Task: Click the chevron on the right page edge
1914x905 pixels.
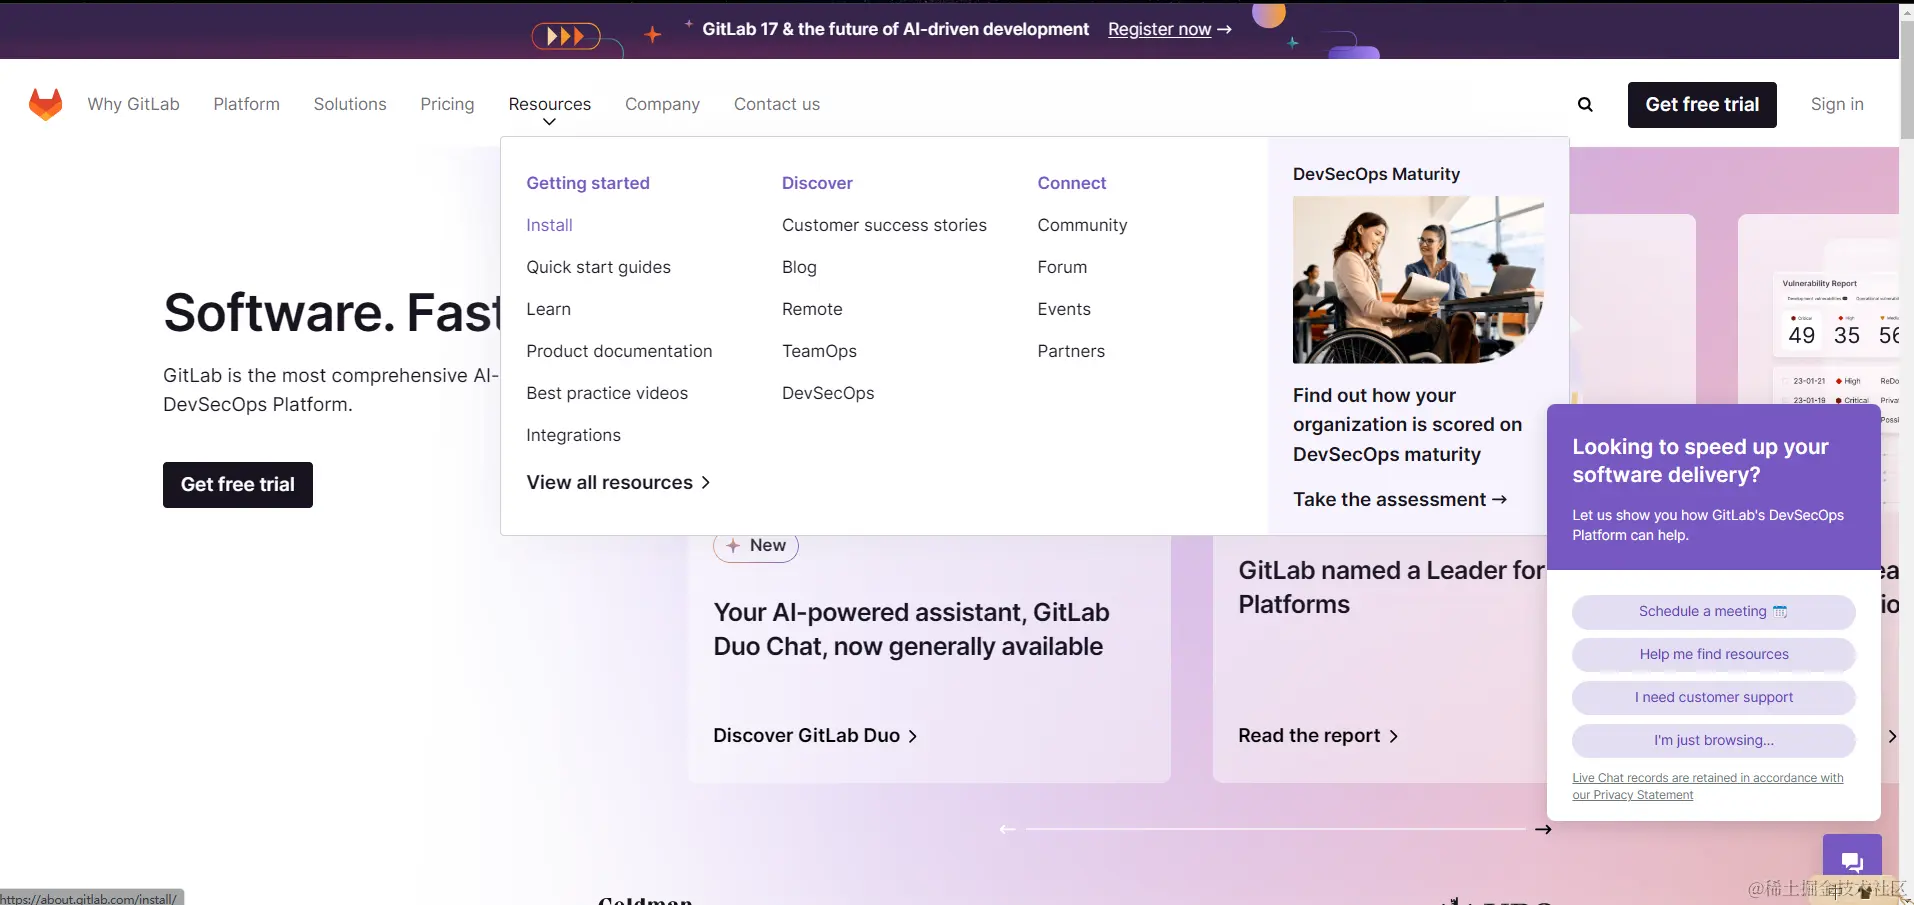Action: point(1893,736)
